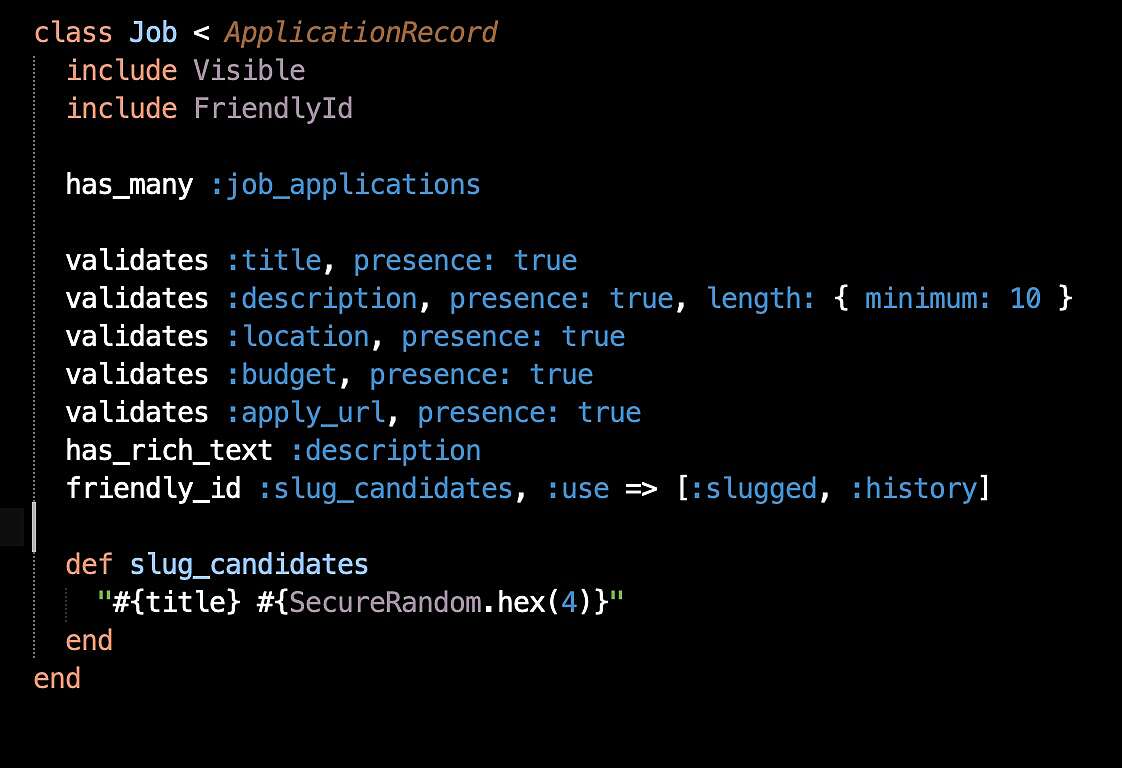1122x768 pixels.
Task: Click SecureRandom in the string
Action: [385, 603]
